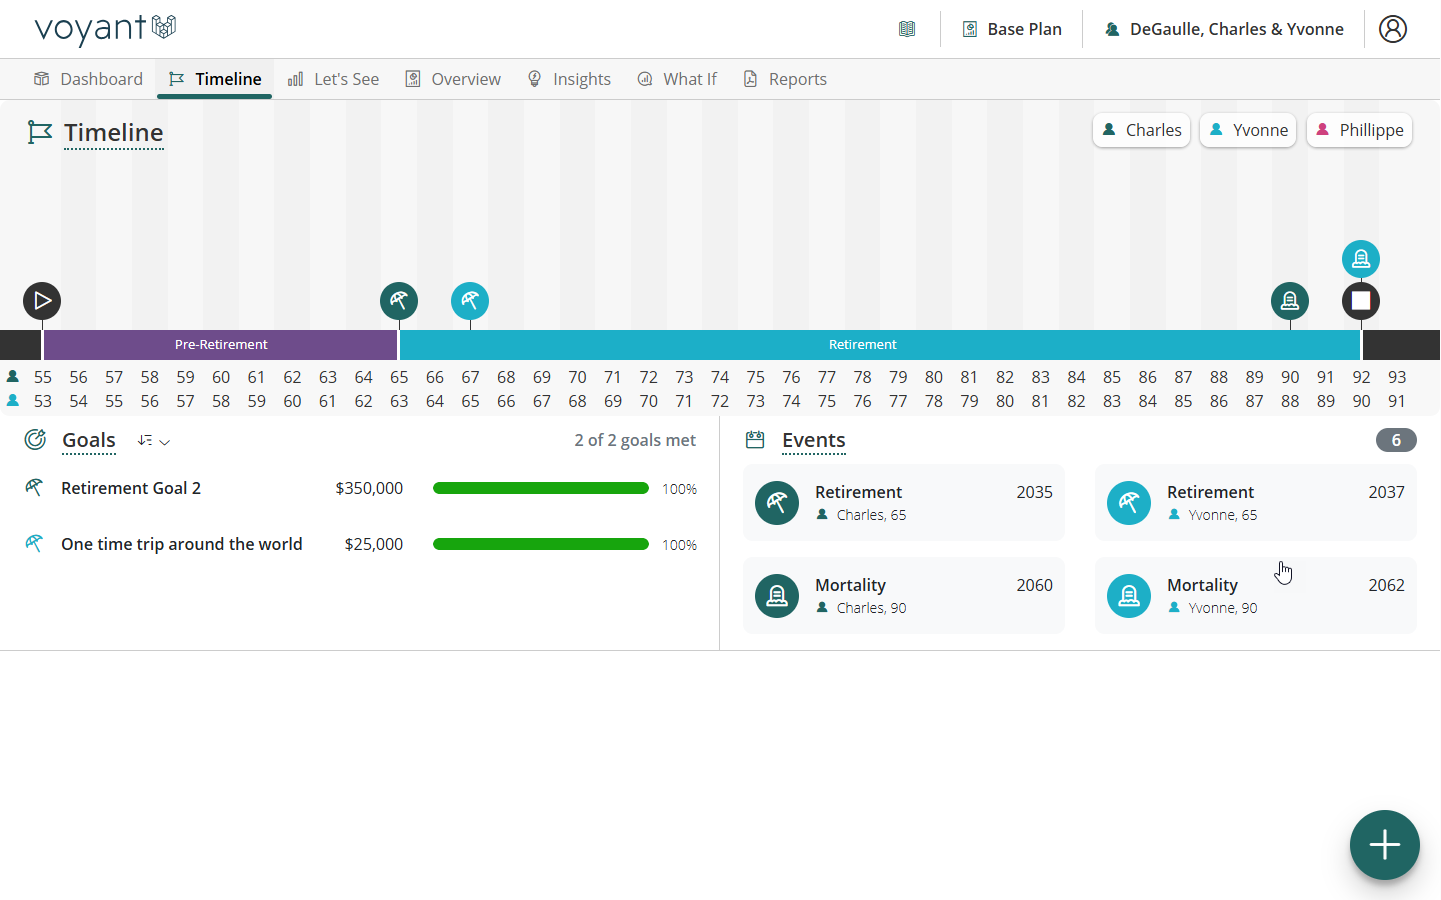The height and width of the screenshot is (900, 1441).
Task: Click Charles's mortality tombstone marker on timeline
Action: click(1289, 301)
